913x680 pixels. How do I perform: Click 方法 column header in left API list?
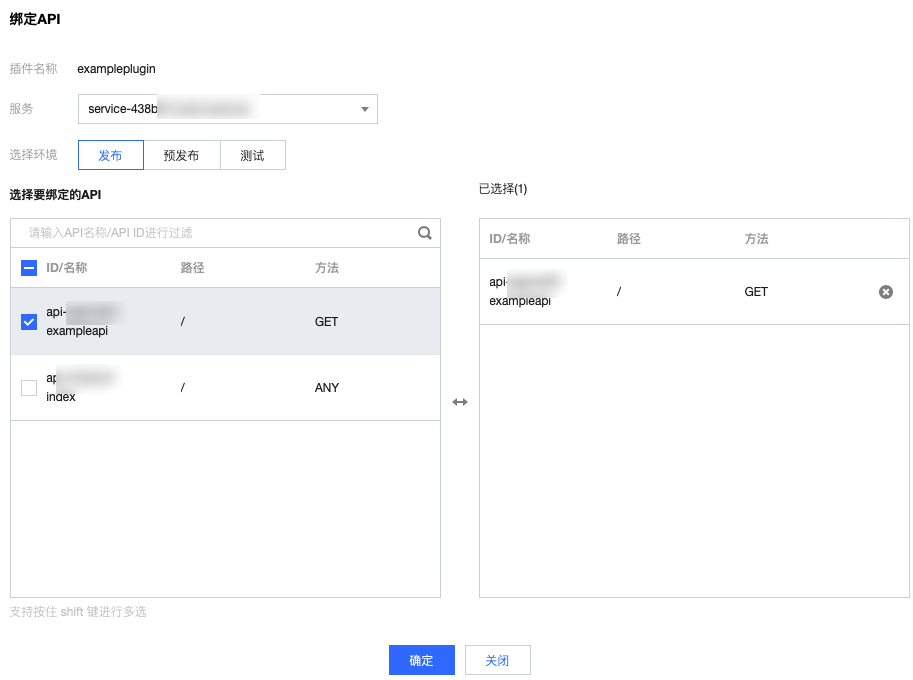click(327, 268)
